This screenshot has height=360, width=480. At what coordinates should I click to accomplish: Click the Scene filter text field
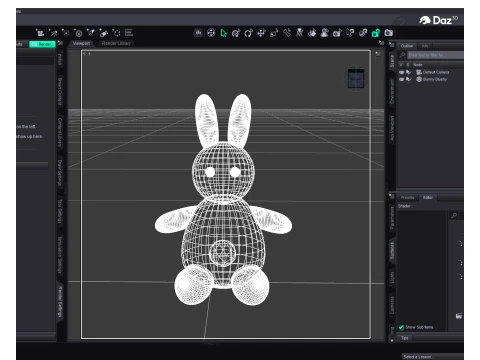click(x=435, y=55)
